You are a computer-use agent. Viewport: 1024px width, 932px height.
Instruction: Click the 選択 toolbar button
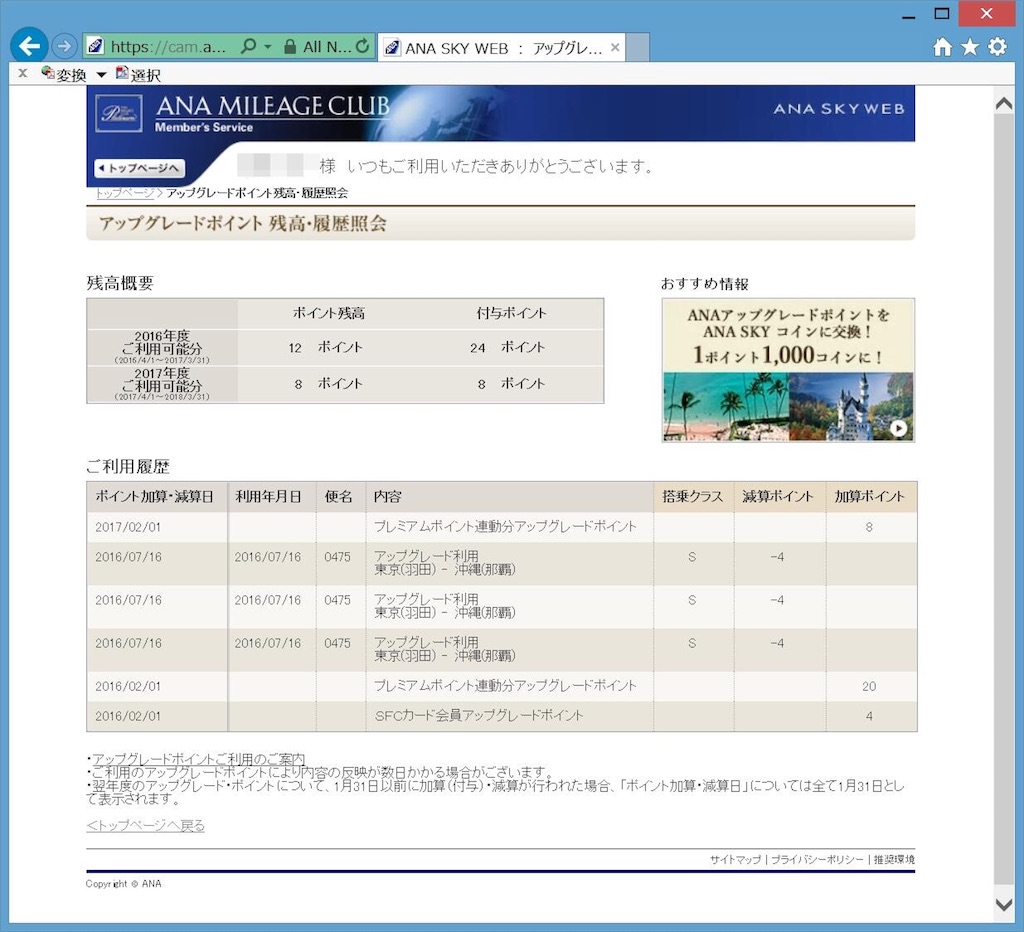138,74
